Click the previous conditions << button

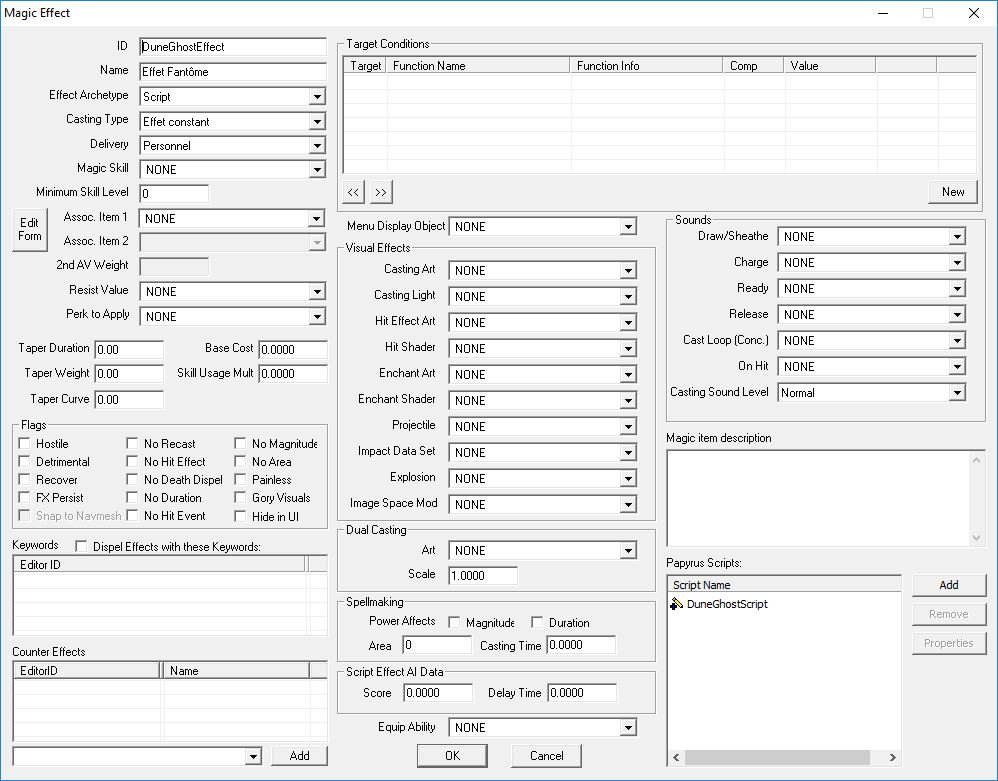coord(354,192)
